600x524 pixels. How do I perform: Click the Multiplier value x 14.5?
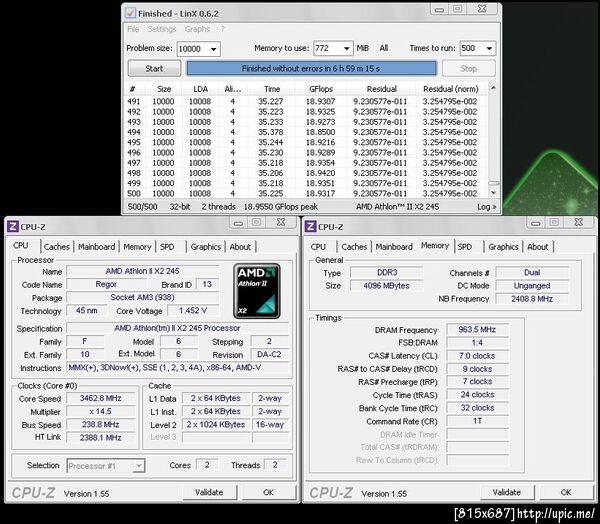click(101, 411)
